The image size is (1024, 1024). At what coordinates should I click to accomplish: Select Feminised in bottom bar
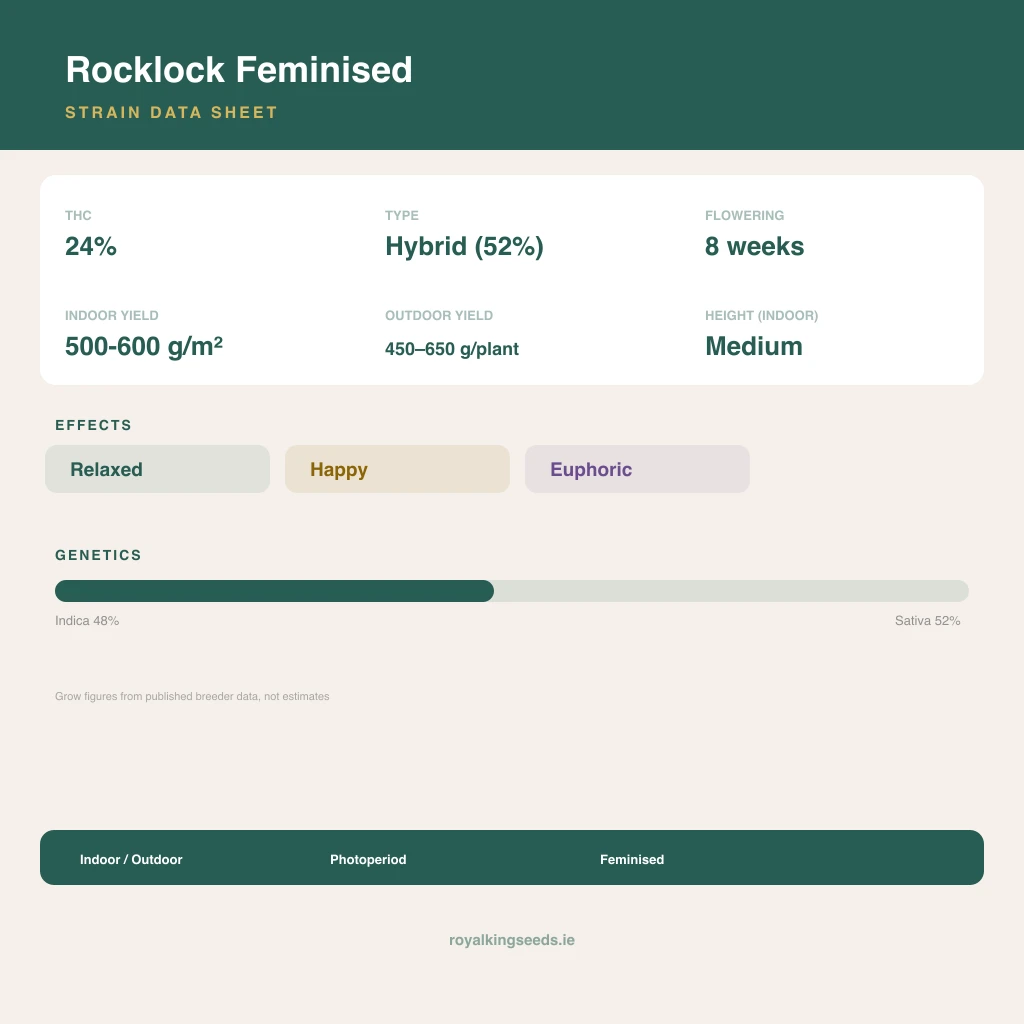click(x=632, y=859)
